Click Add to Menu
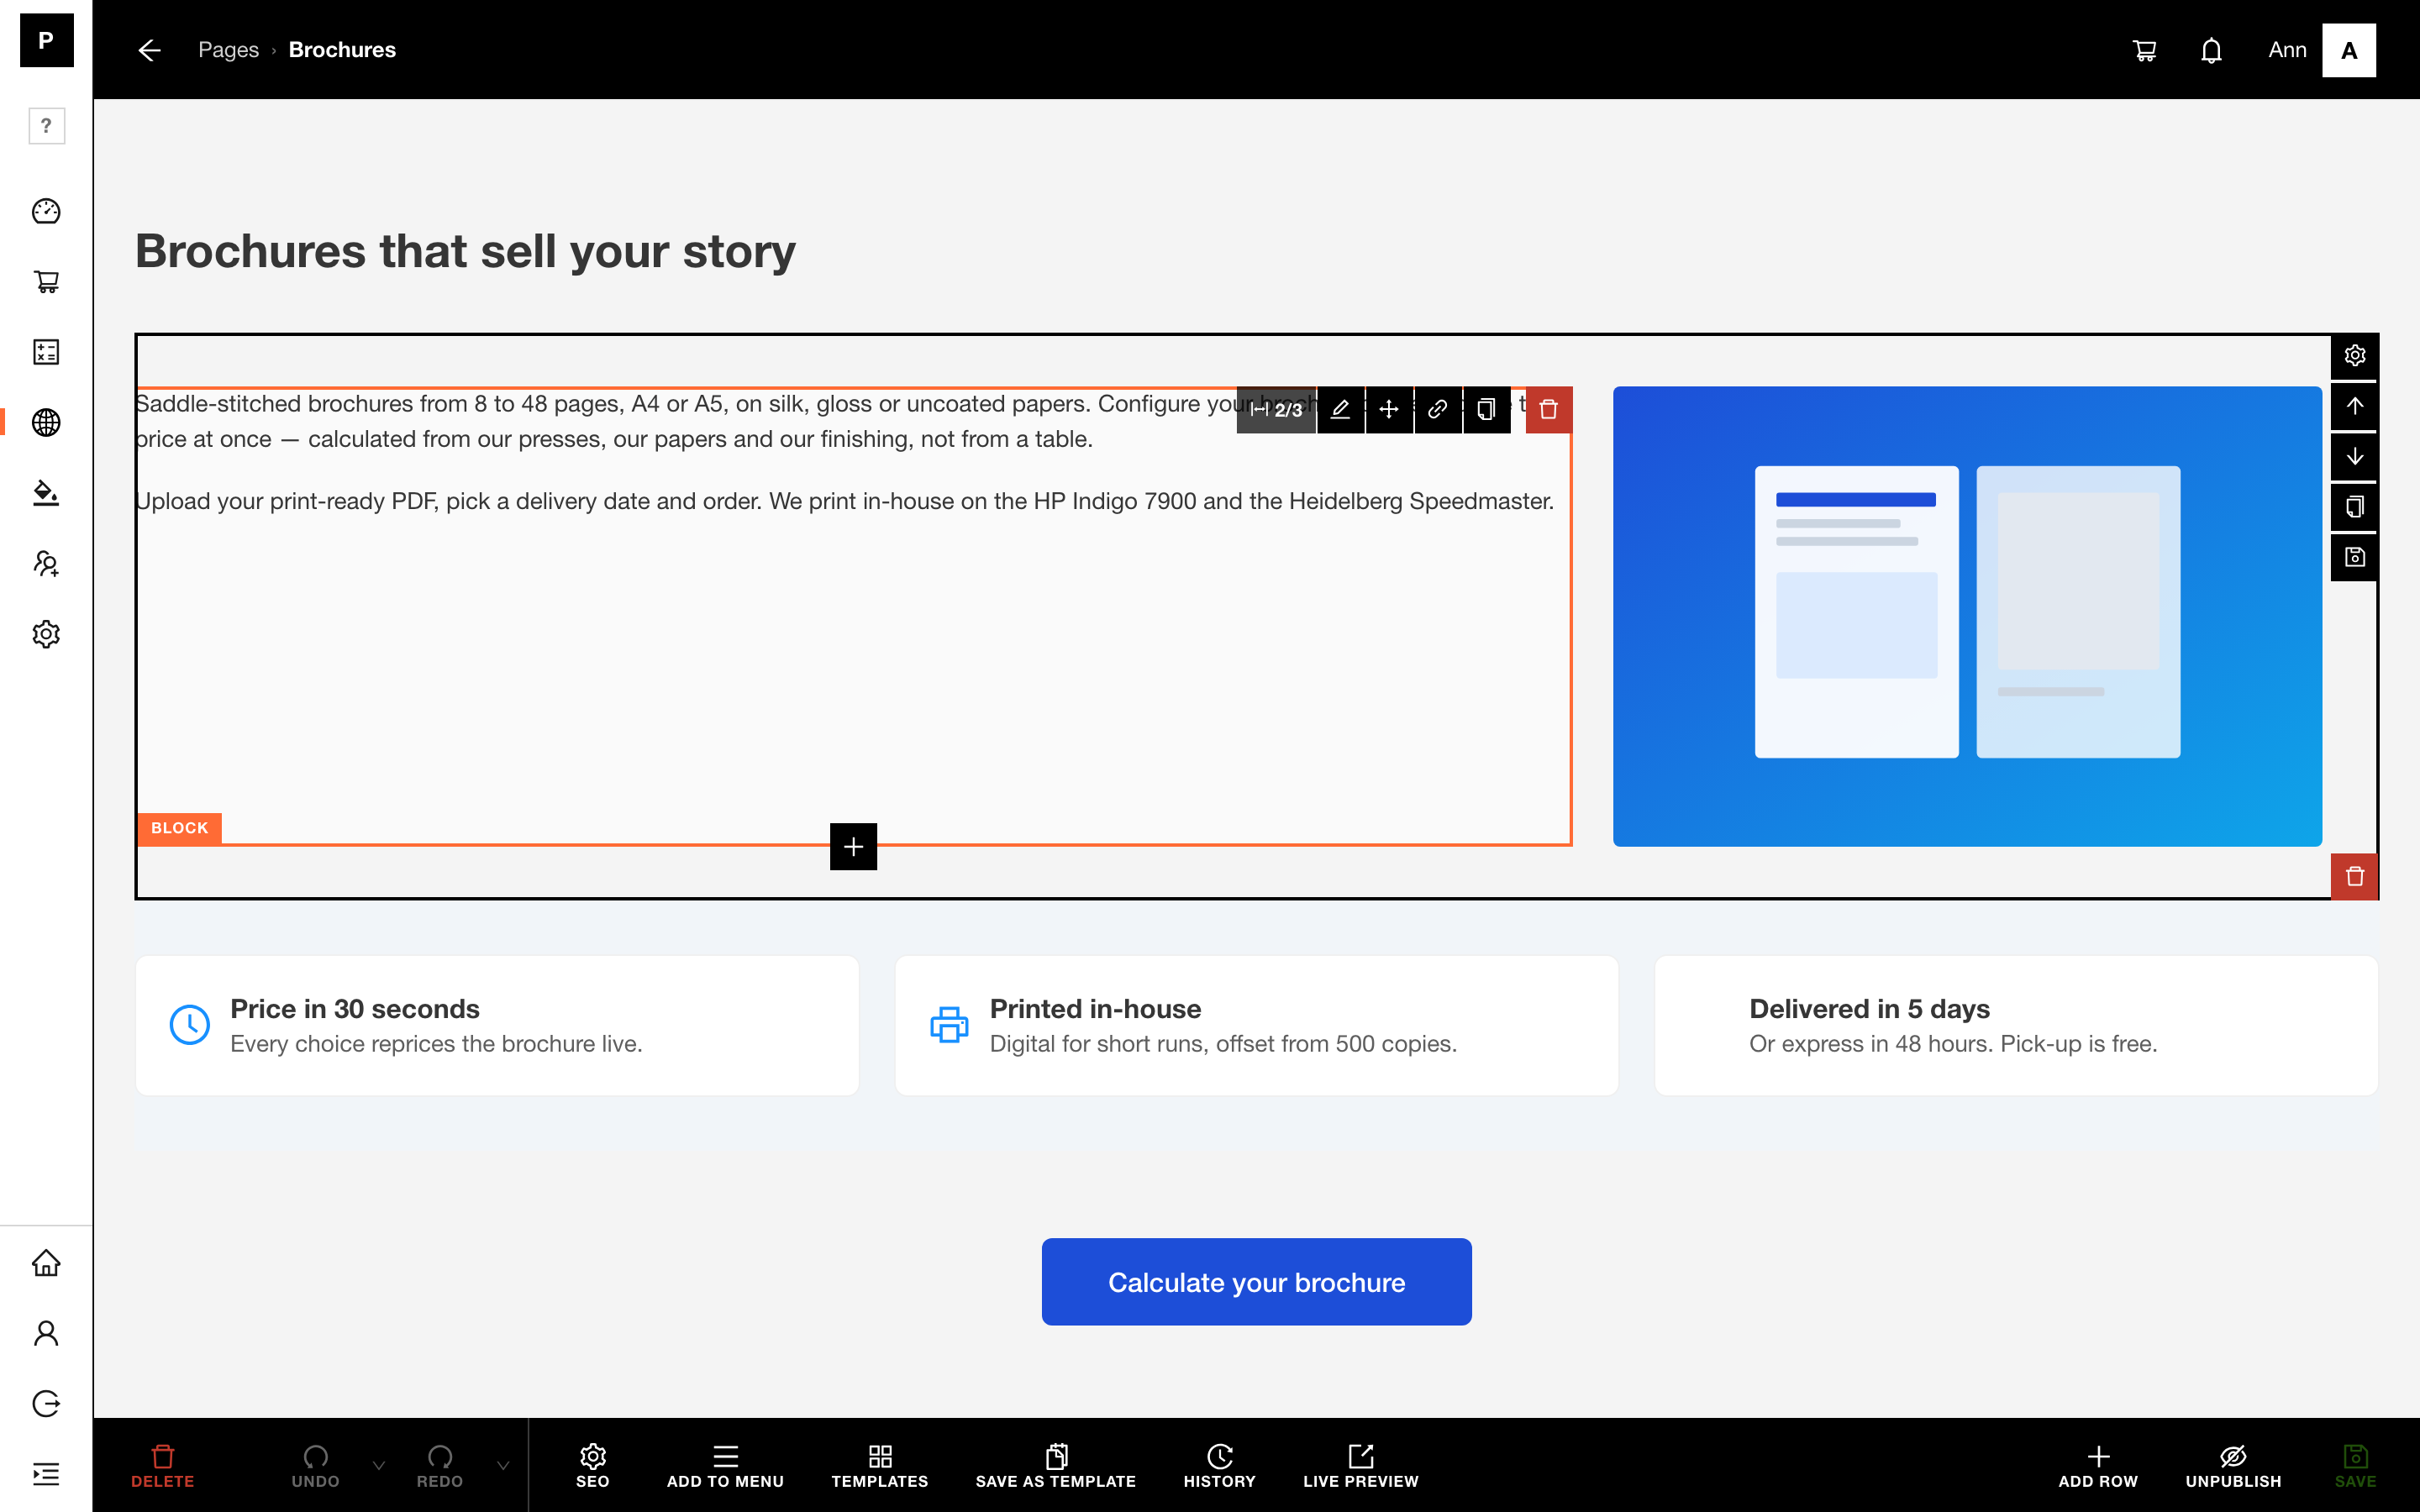 click(725, 1466)
